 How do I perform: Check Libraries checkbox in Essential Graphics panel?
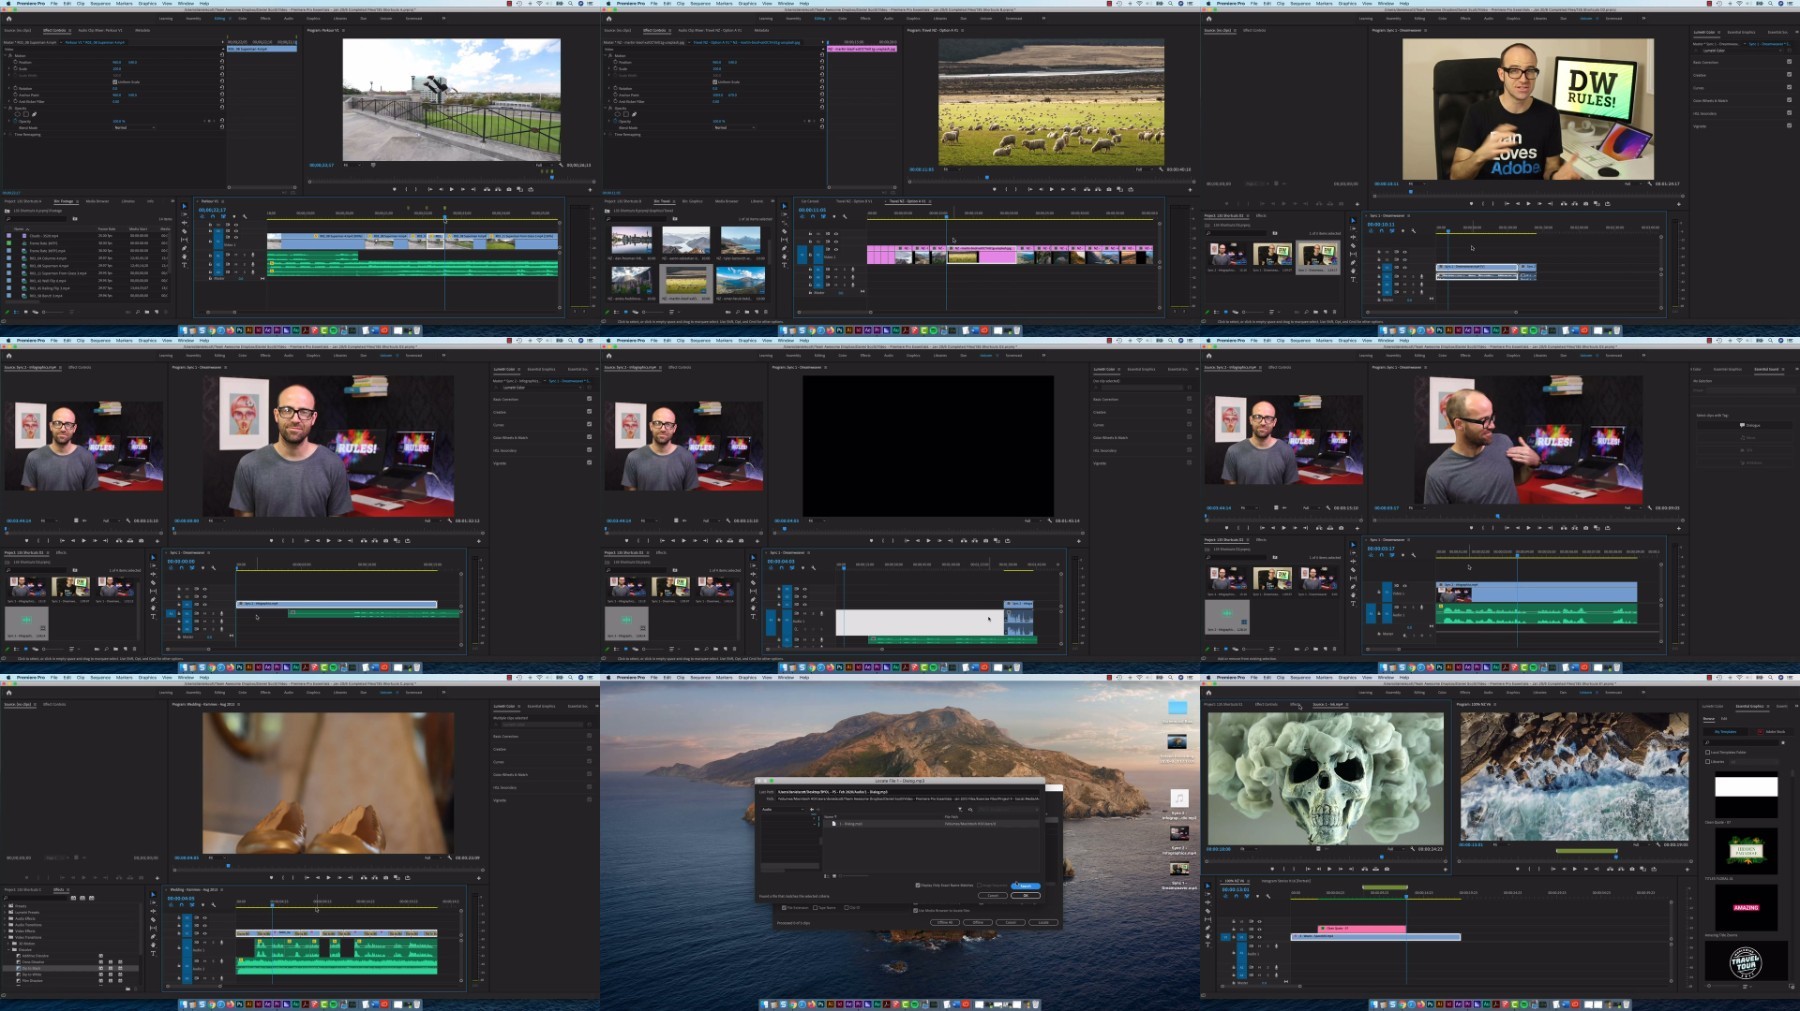pyautogui.click(x=1707, y=762)
